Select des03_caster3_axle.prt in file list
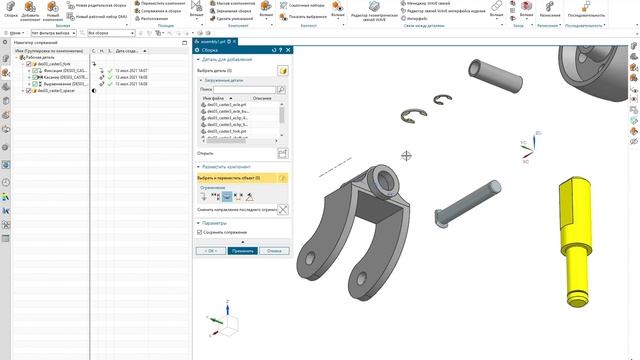 (x=227, y=105)
